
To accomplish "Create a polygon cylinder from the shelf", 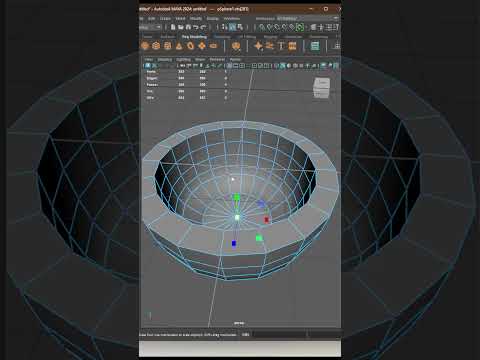I will [x=167, y=46].
